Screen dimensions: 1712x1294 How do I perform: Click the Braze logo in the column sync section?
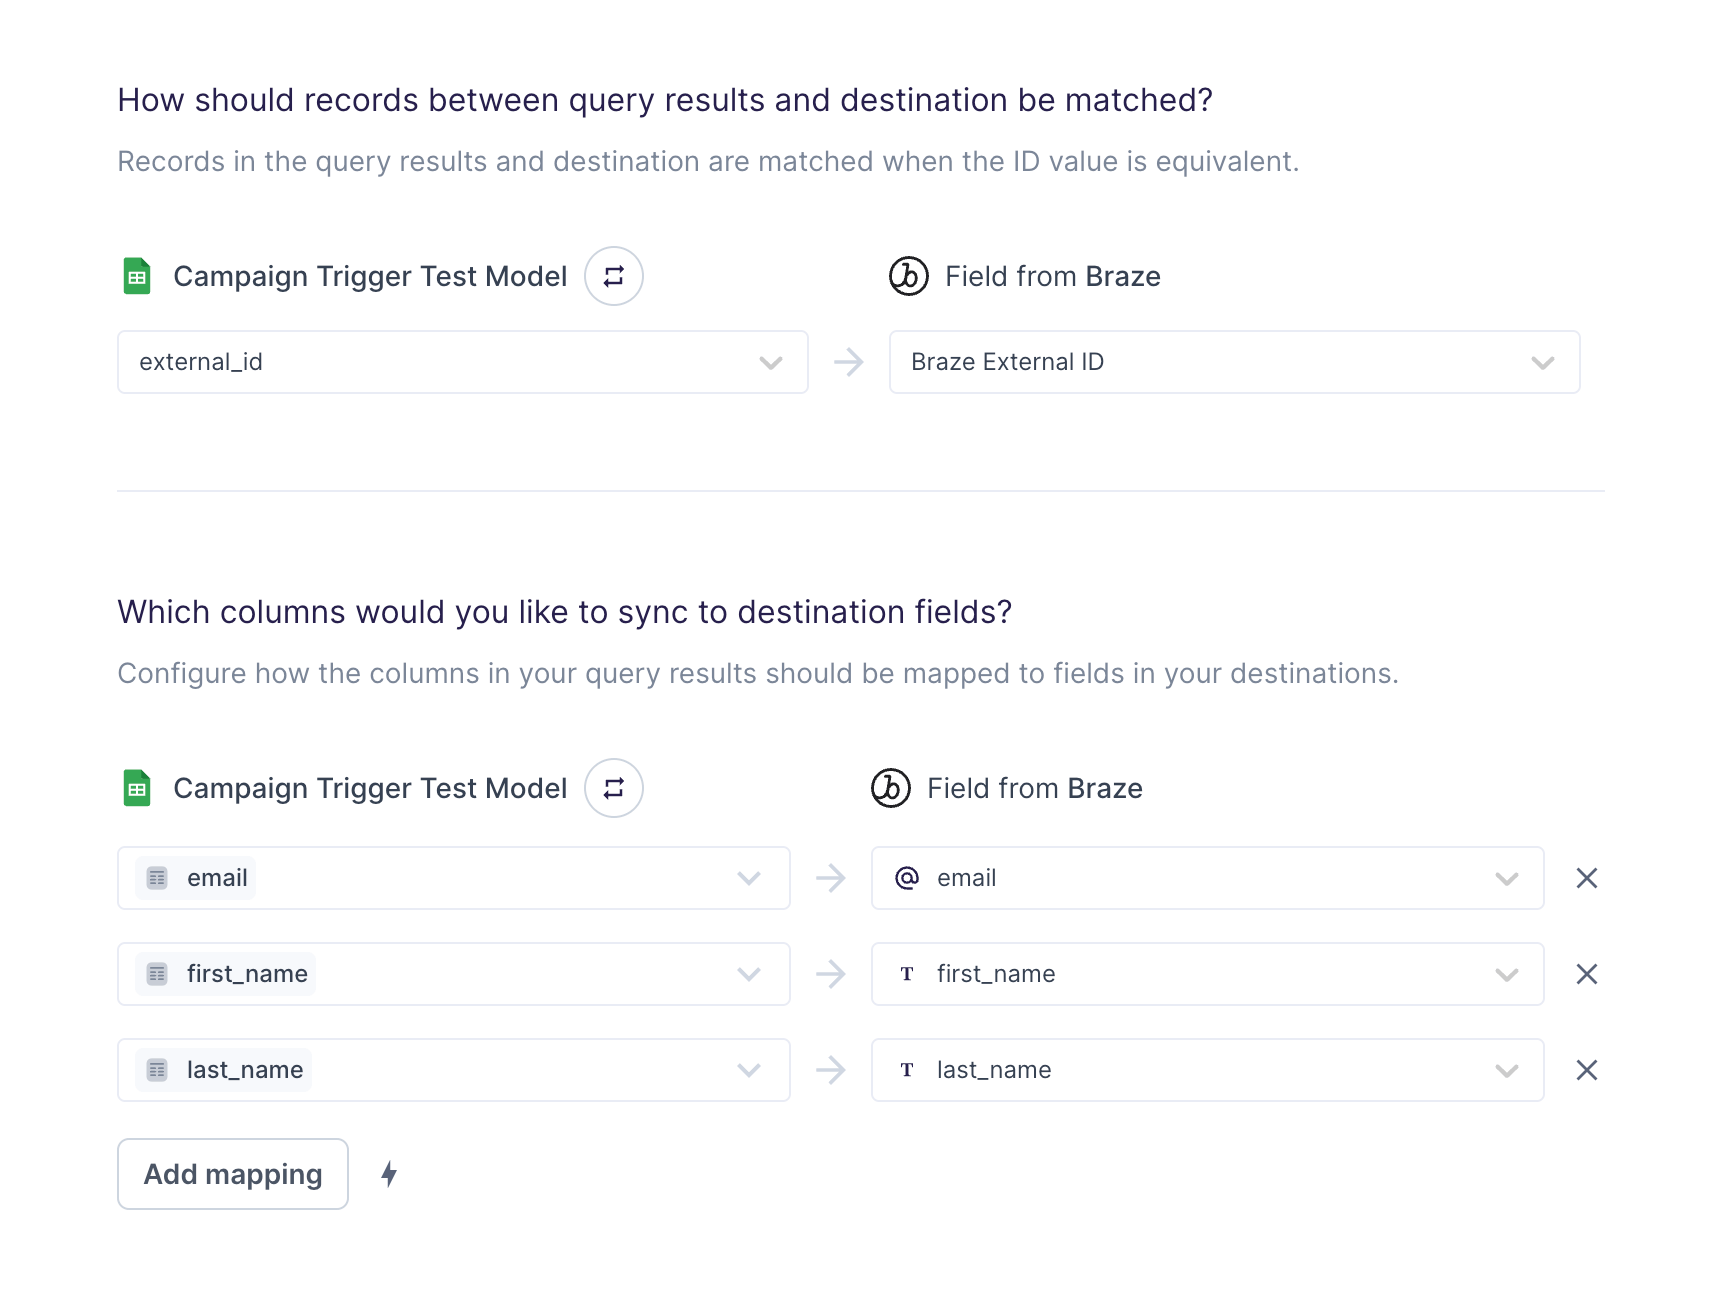point(891,788)
